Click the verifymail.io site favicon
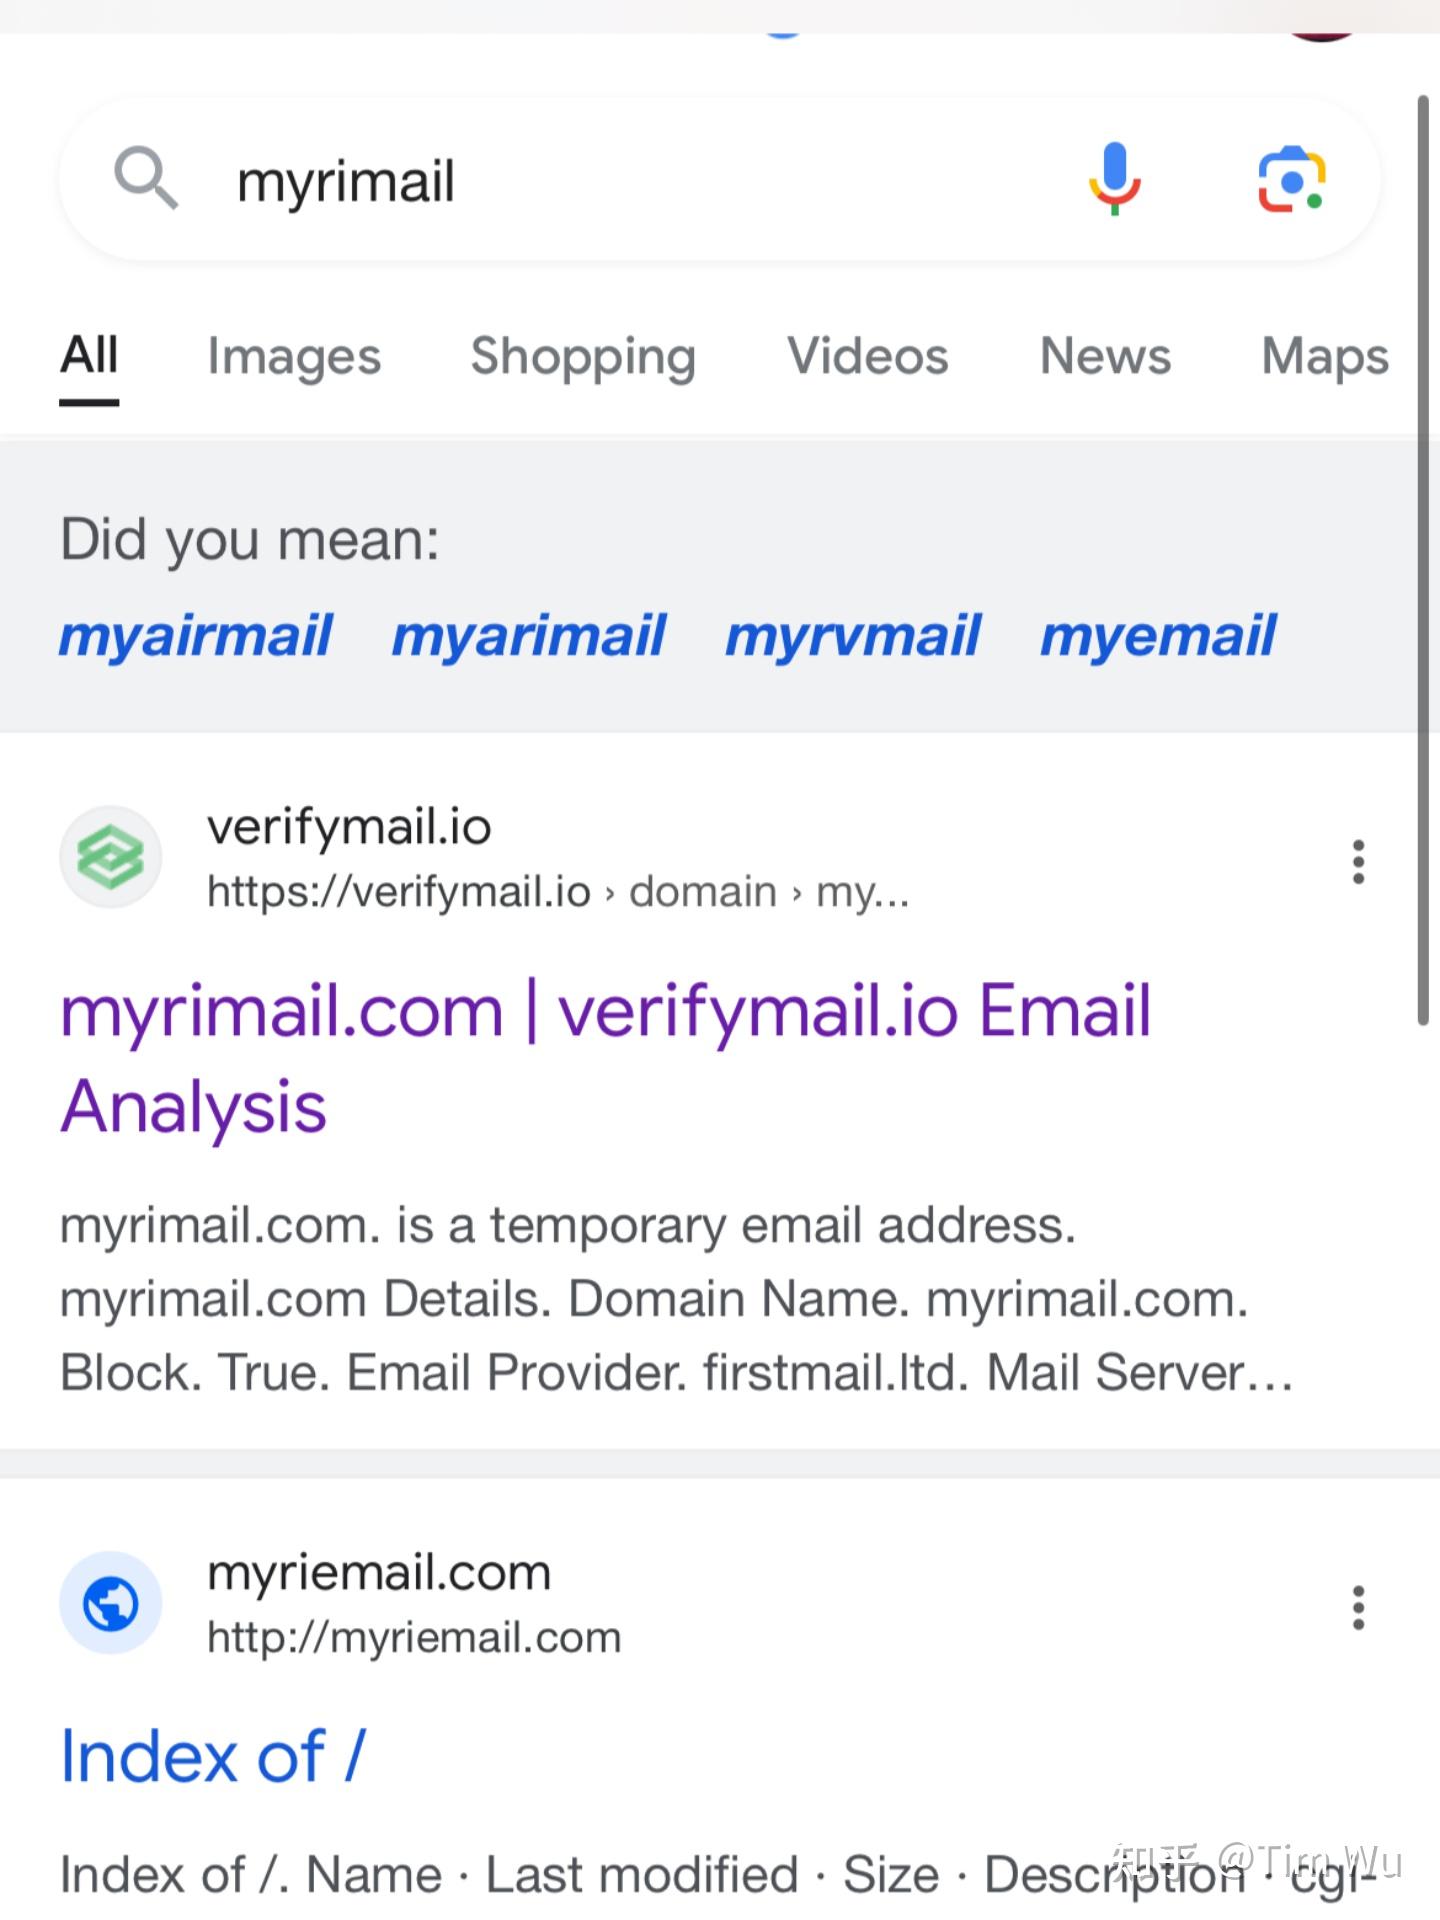This screenshot has width=1440, height=1920. pos(110,857)
